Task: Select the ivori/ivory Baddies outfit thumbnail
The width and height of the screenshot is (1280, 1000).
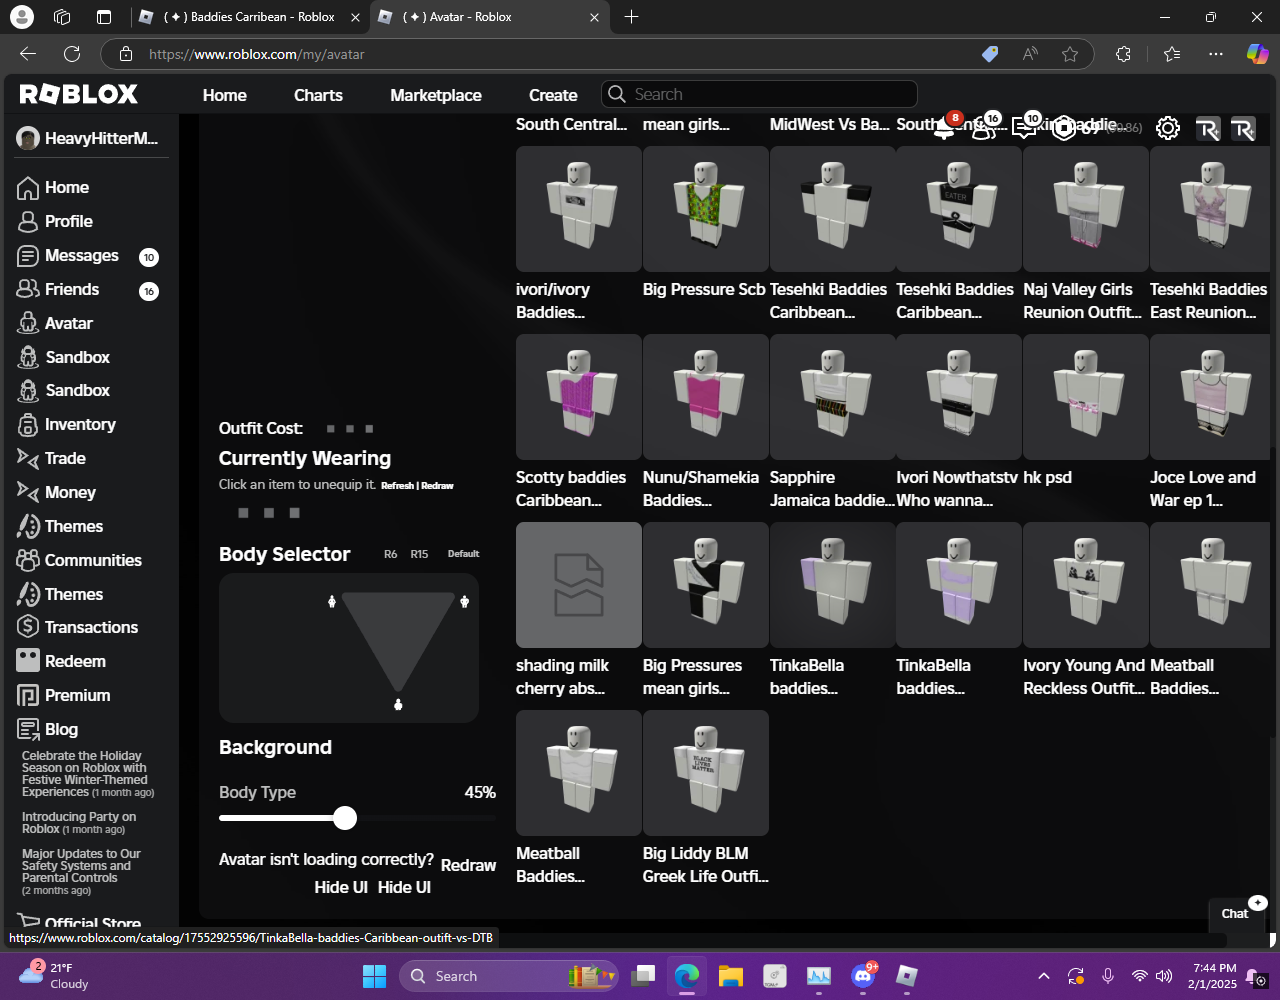Action: click(x=579, y=209)
